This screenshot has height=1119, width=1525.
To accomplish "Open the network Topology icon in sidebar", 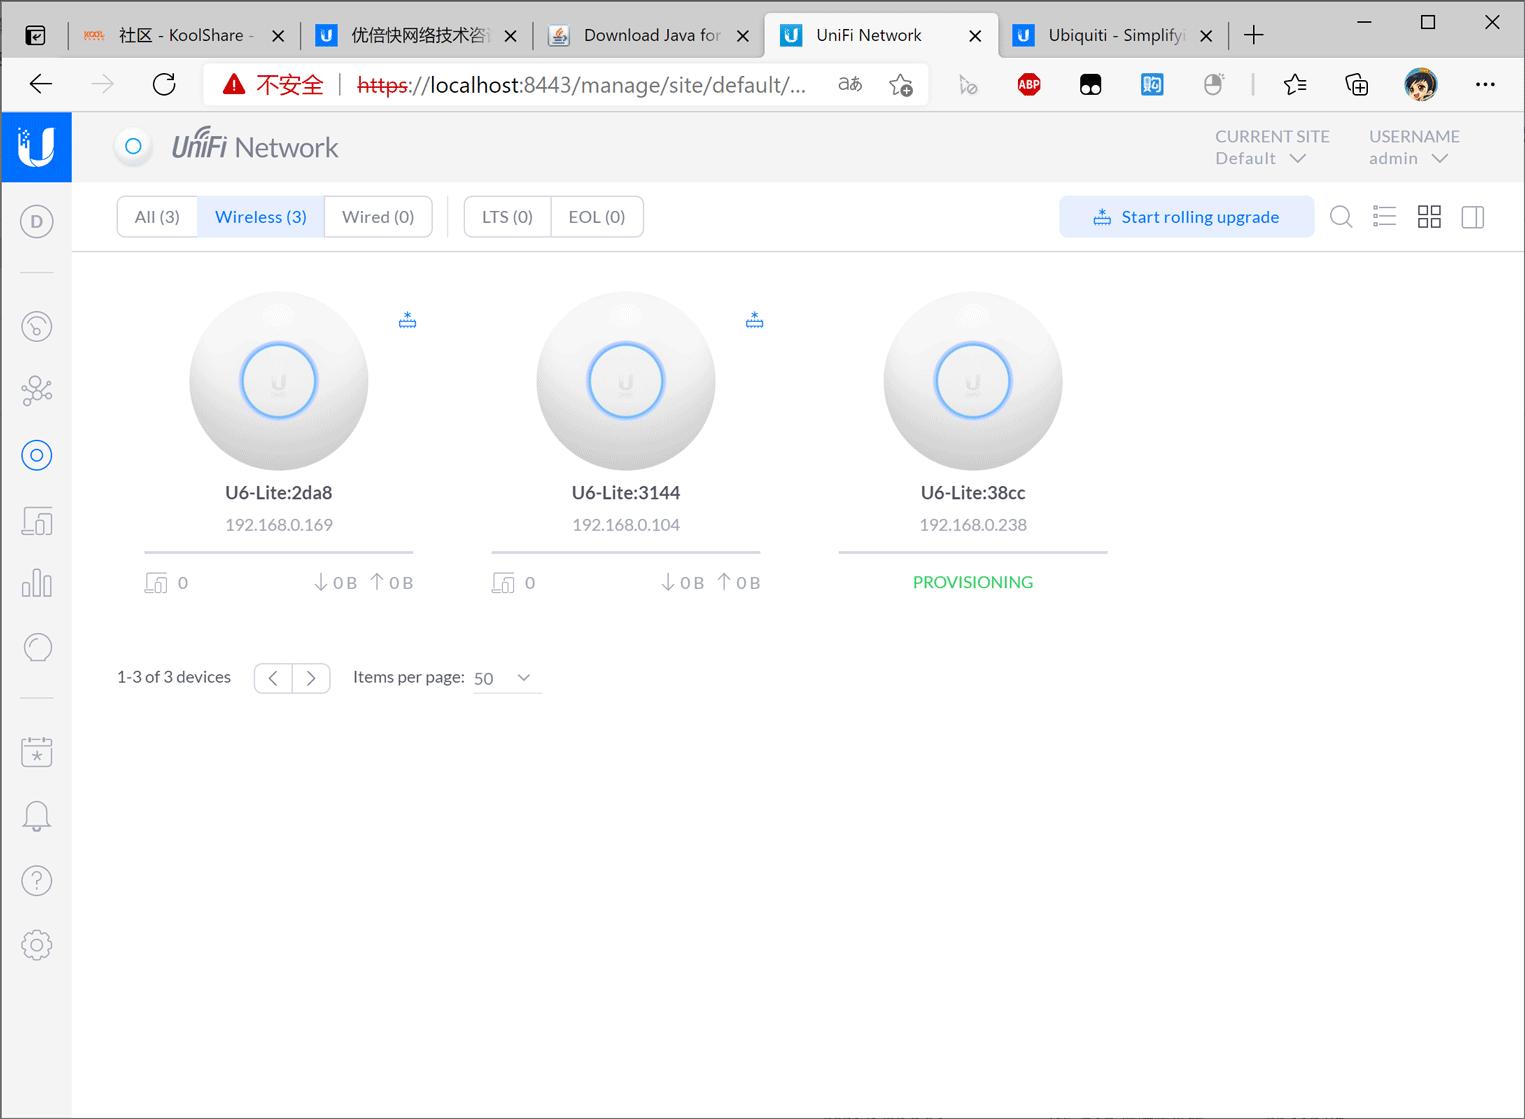I will (x=37, y=391).
